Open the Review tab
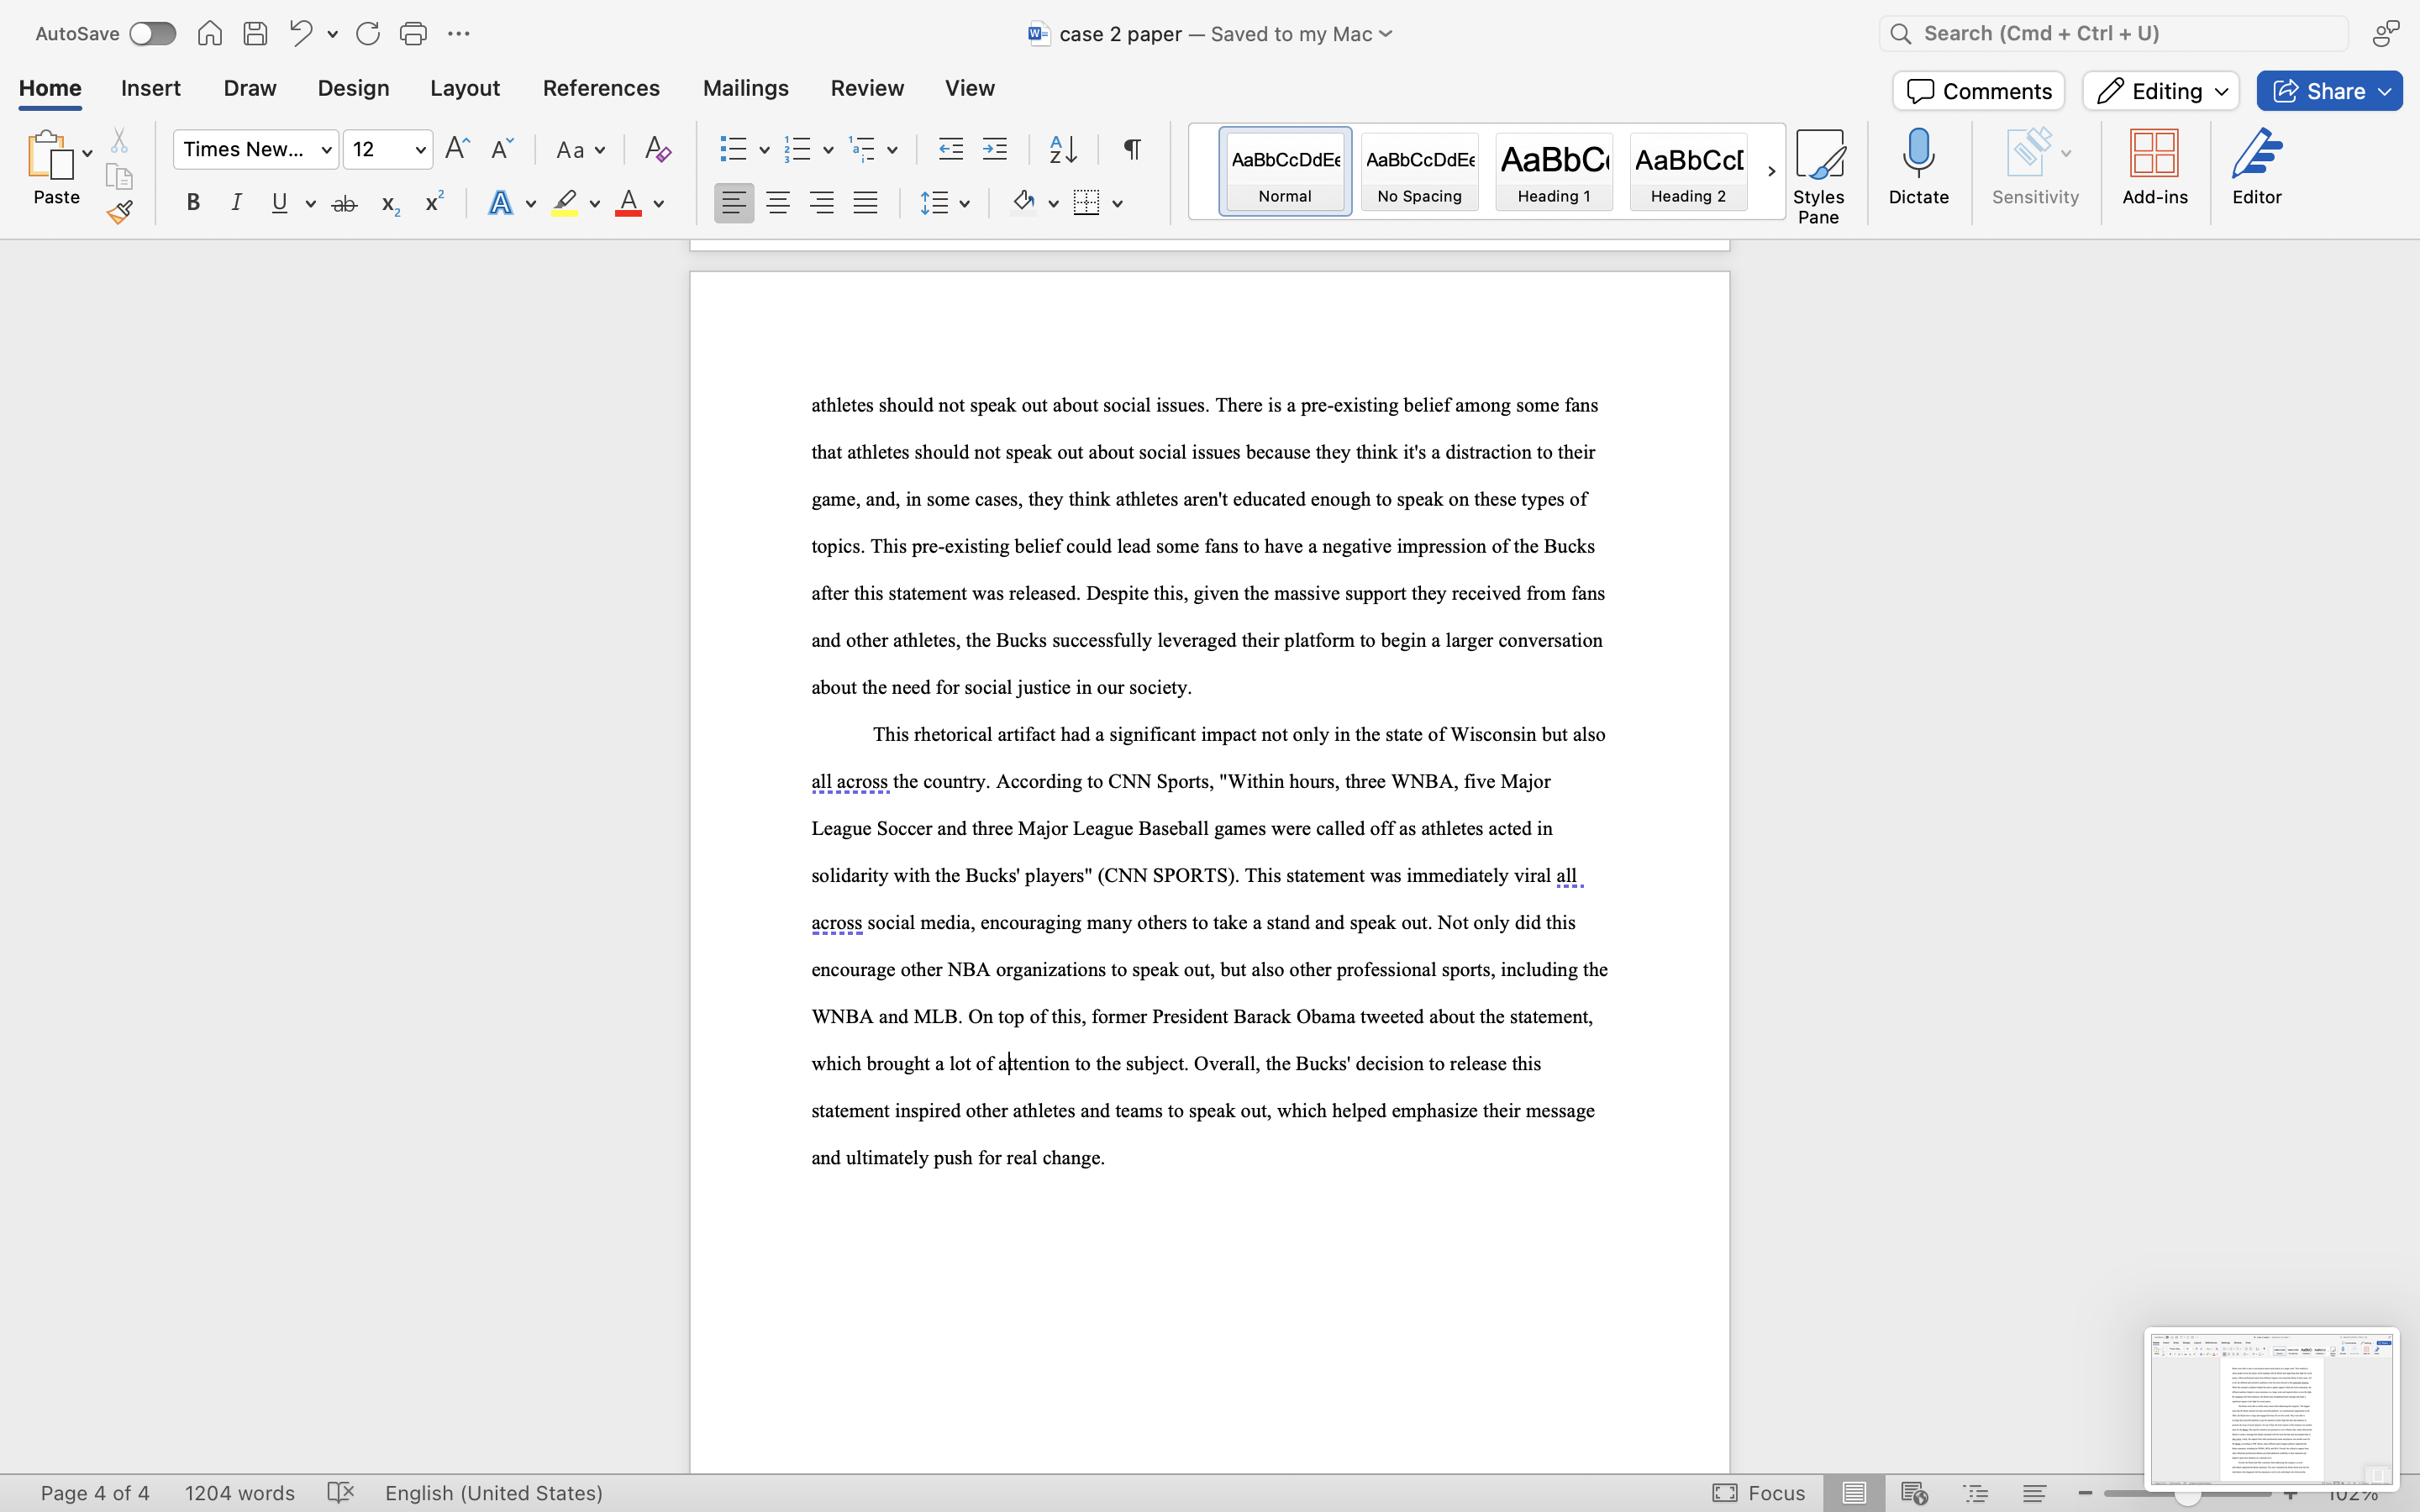Screen dimensions: 2420x1512 pyautogui.click(x=866, y=88)
